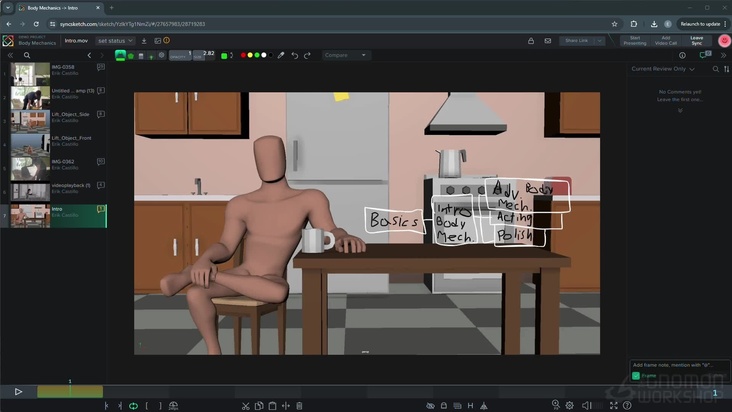Select the eyedropper color picker tool
Image resolution: width=732 pixels, height=412 pixels.
pyautogui.click(x=281, y=55)
